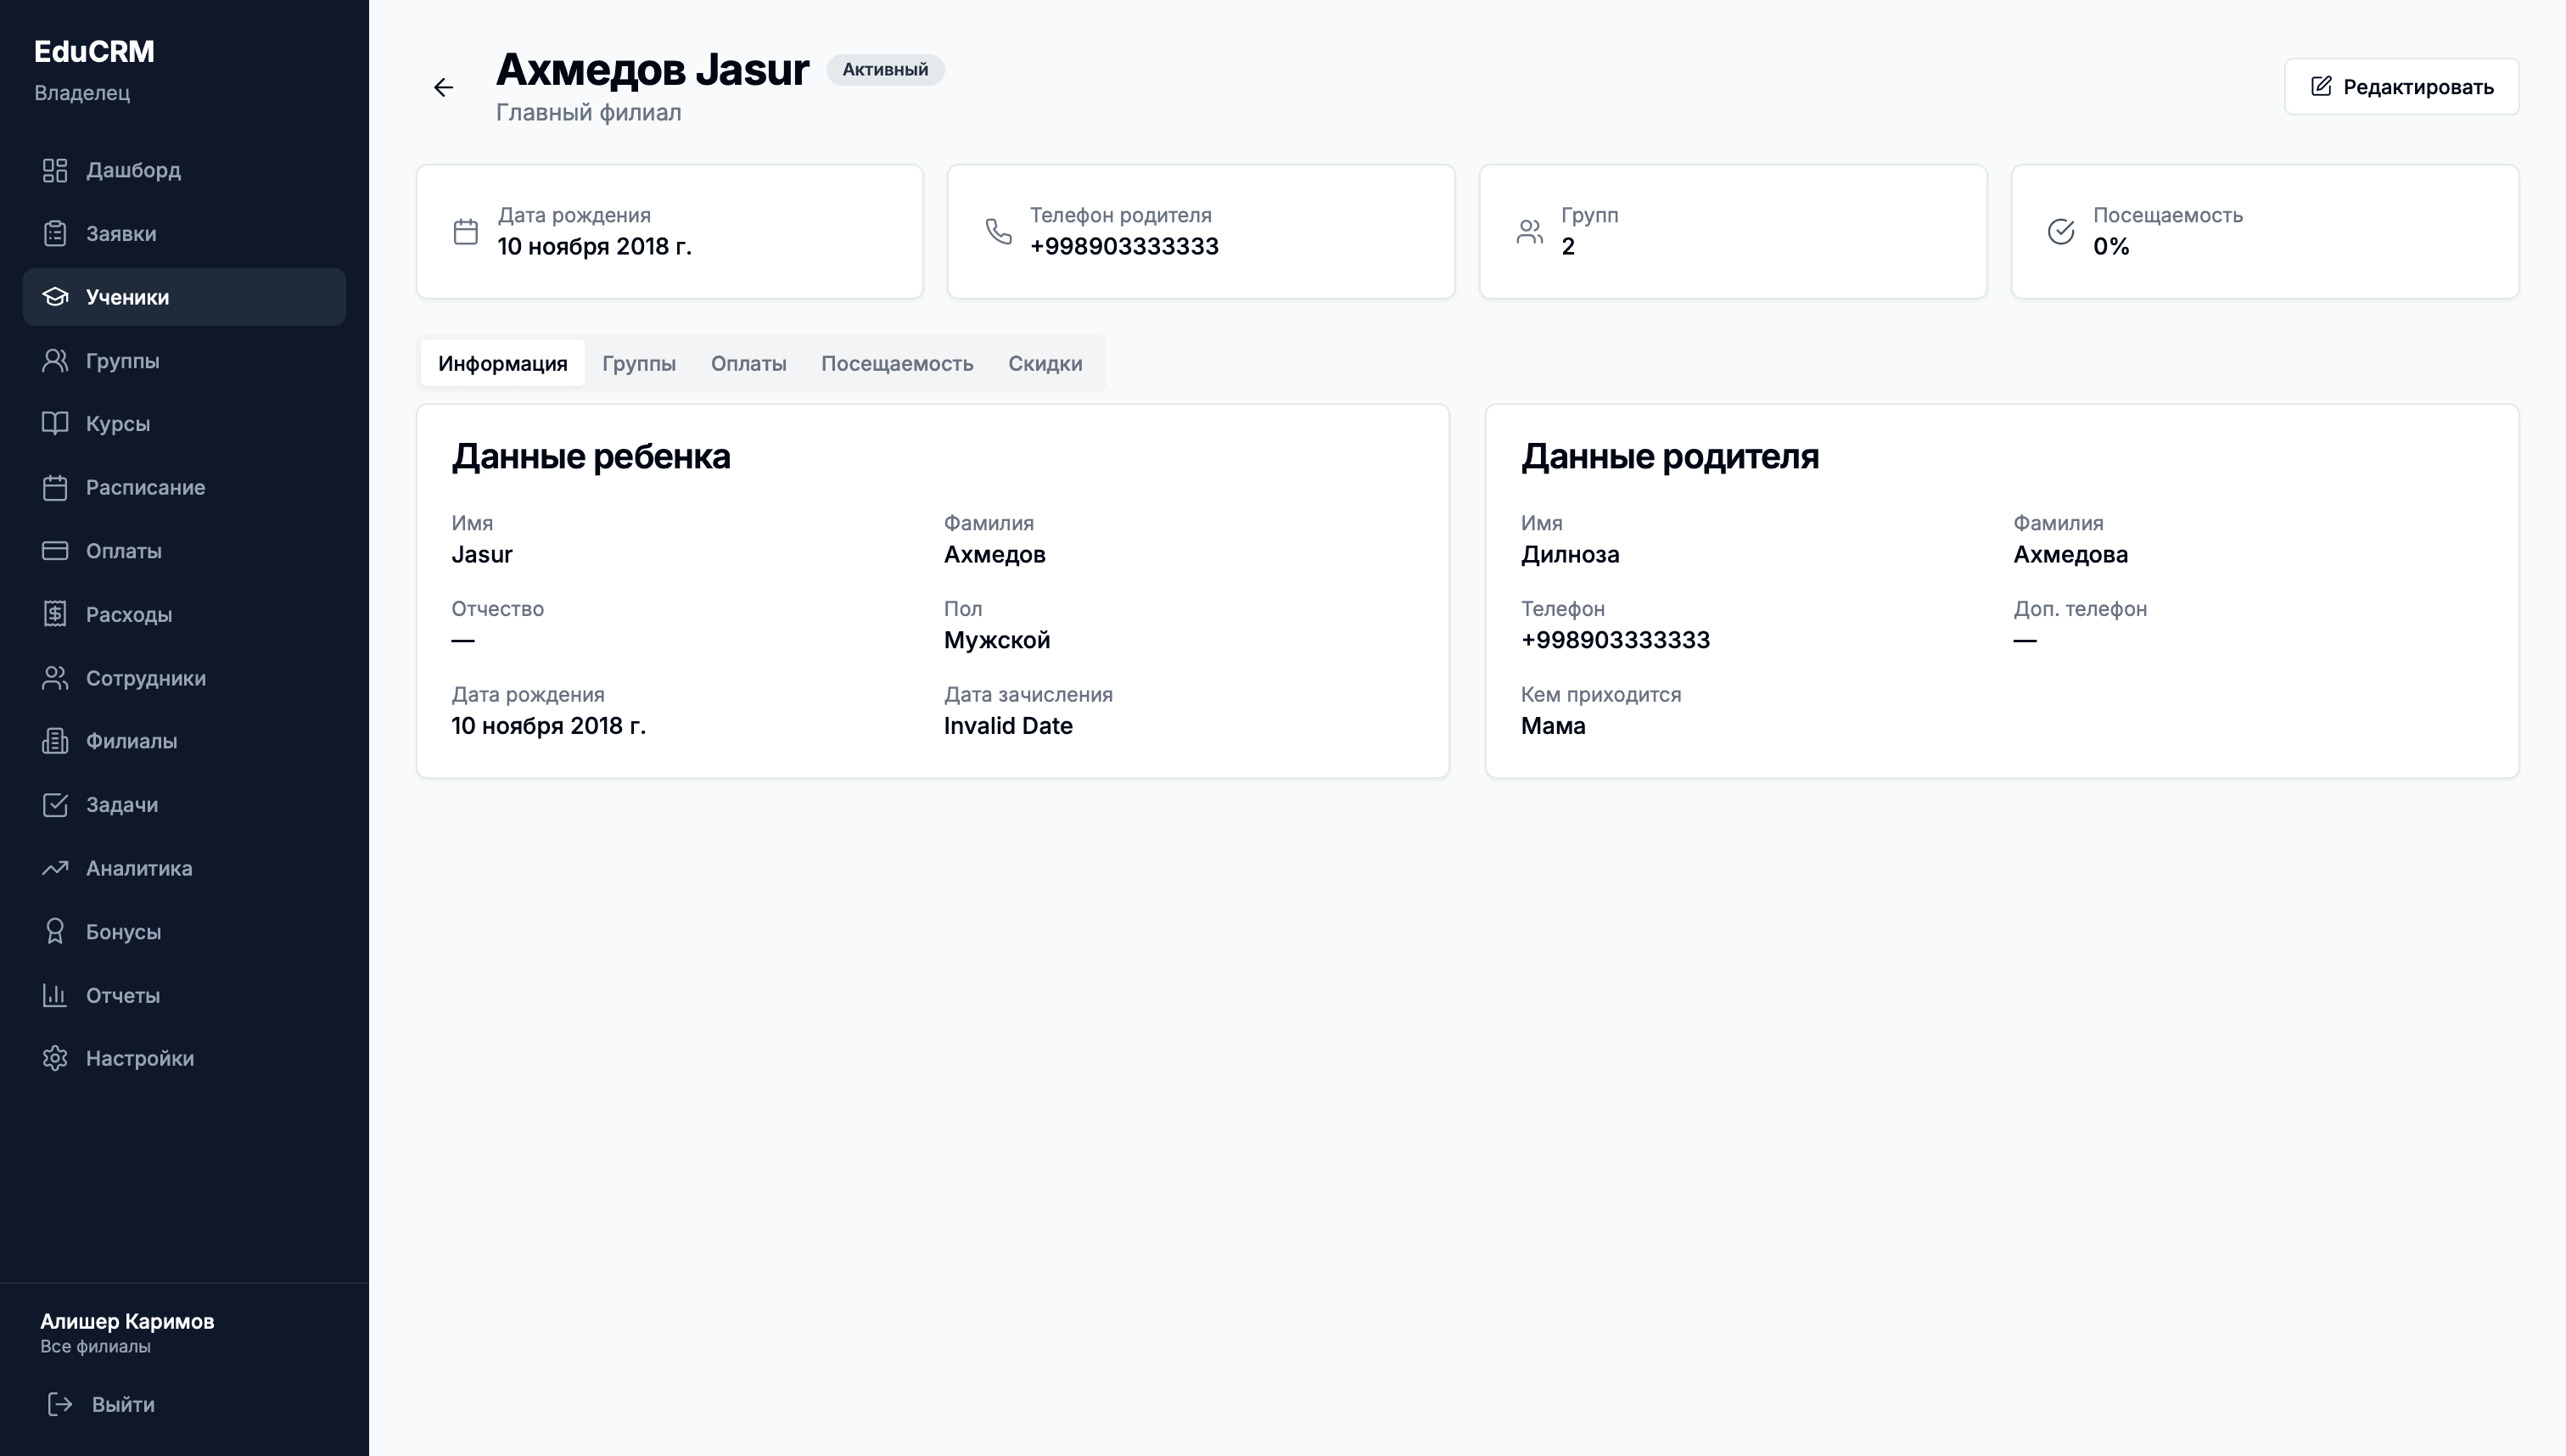Switch to the Оплаты tab
Screen dimensions: 2566x1456
[748, 363]
